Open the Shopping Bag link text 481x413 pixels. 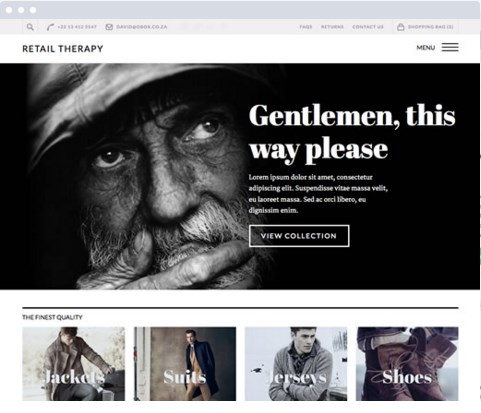[431, 27]
